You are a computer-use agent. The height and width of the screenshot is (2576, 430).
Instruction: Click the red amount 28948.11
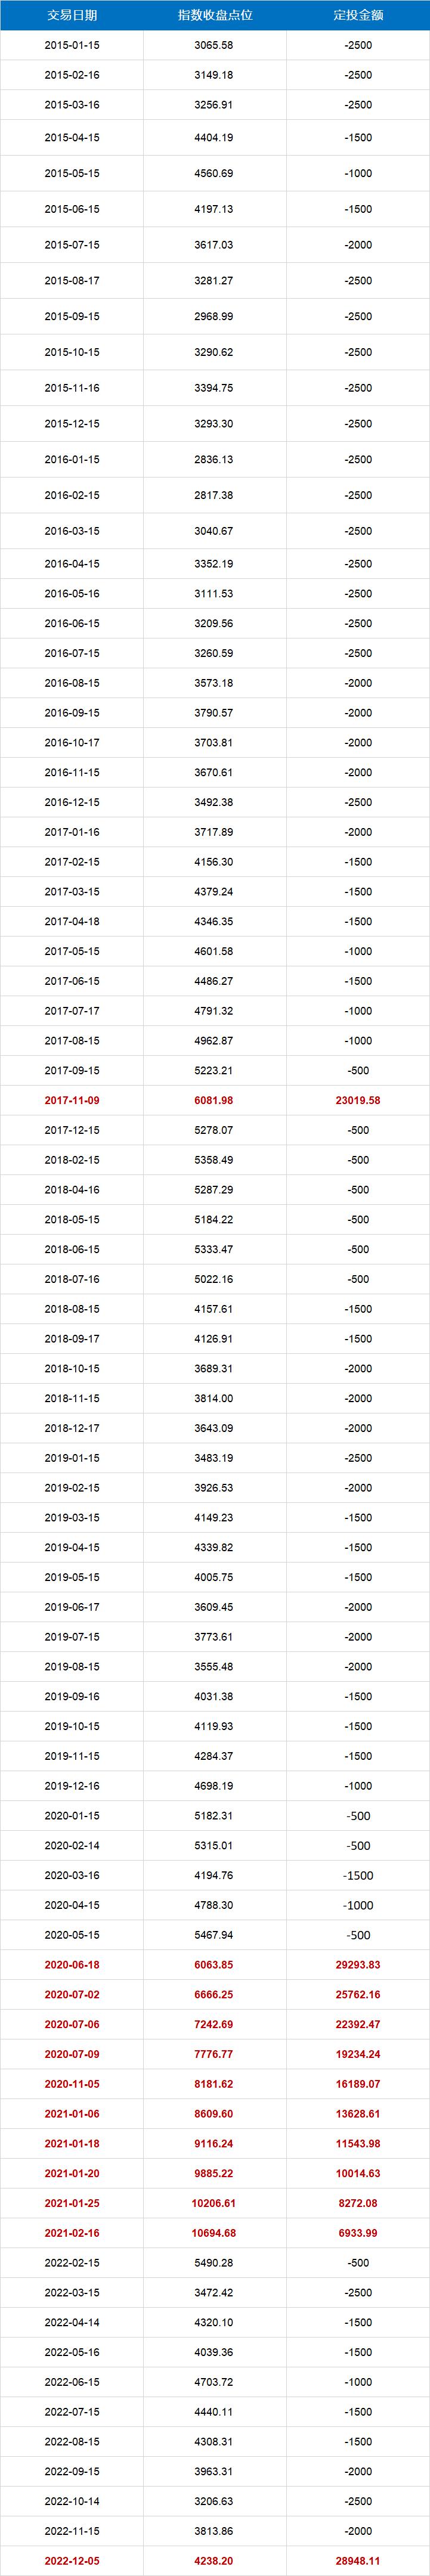click(x=357, y=2561)
